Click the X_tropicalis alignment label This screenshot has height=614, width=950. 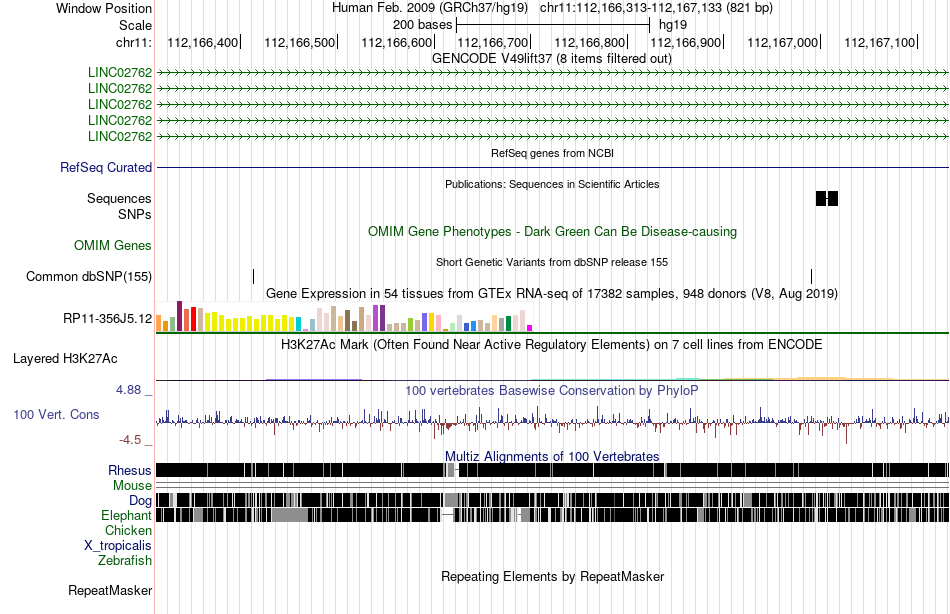click(x=118, y=546)
